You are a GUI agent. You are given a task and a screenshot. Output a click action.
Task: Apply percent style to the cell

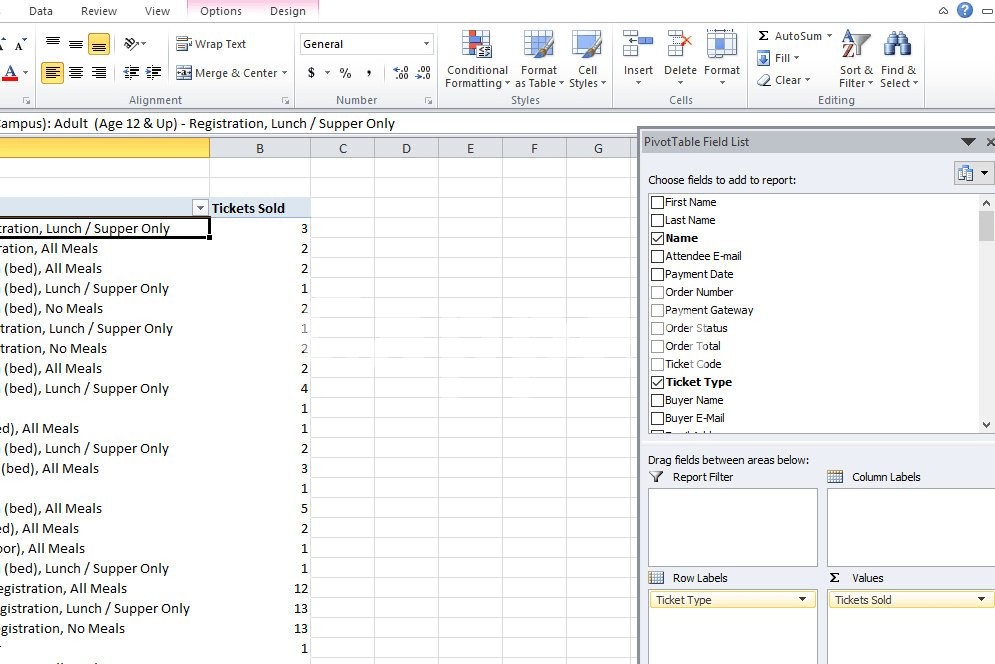pos(345,73)
